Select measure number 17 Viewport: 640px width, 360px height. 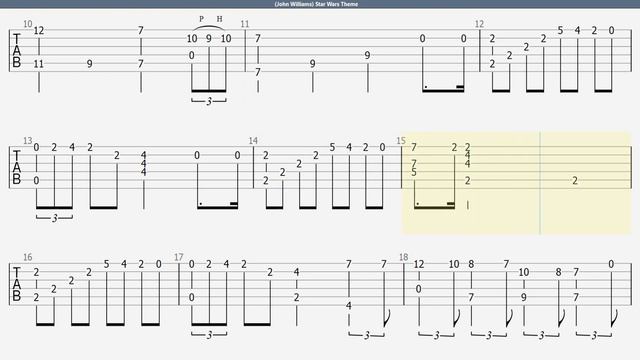pos(179,257)
